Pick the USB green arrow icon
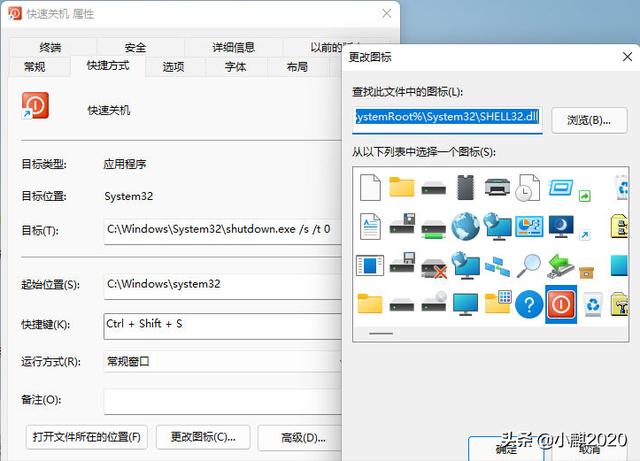Viewport: 640px width, 461px height. coord(561,265)
